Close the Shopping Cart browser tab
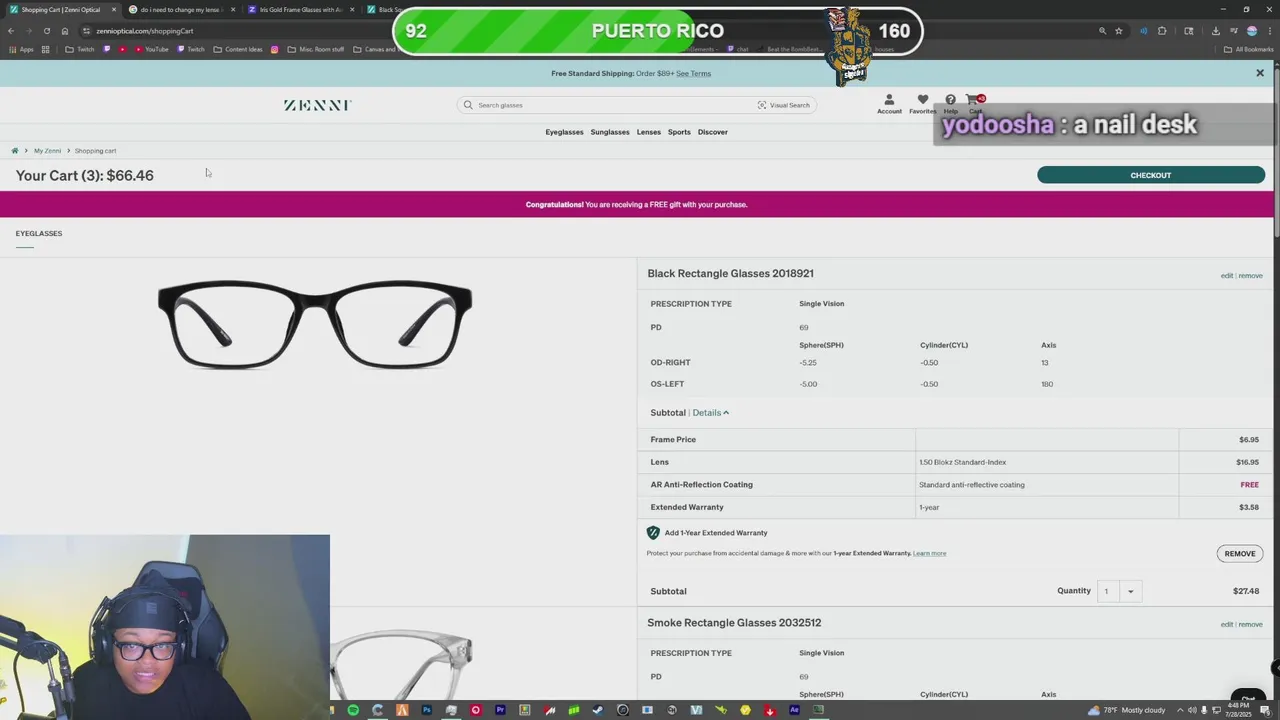The image size is (1280, 720). pos(113,9)
